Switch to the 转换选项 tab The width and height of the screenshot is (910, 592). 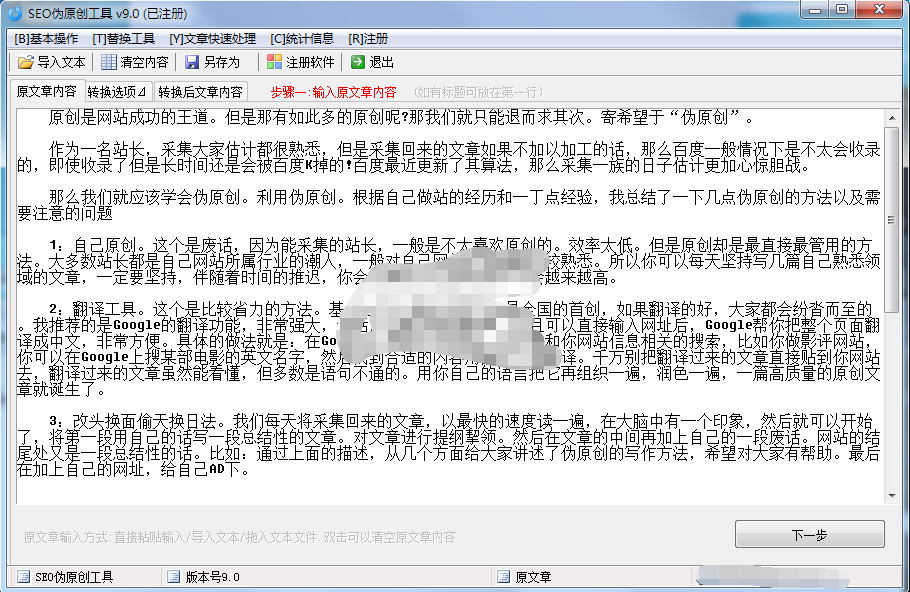[116, 91]
